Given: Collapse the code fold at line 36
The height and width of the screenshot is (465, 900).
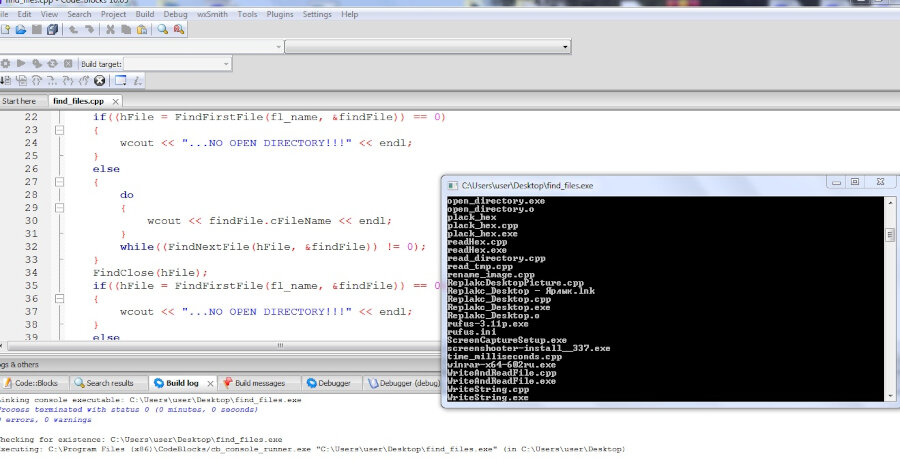Looking at the screenshot, I should pyautogui.click(x=59, y=299).
